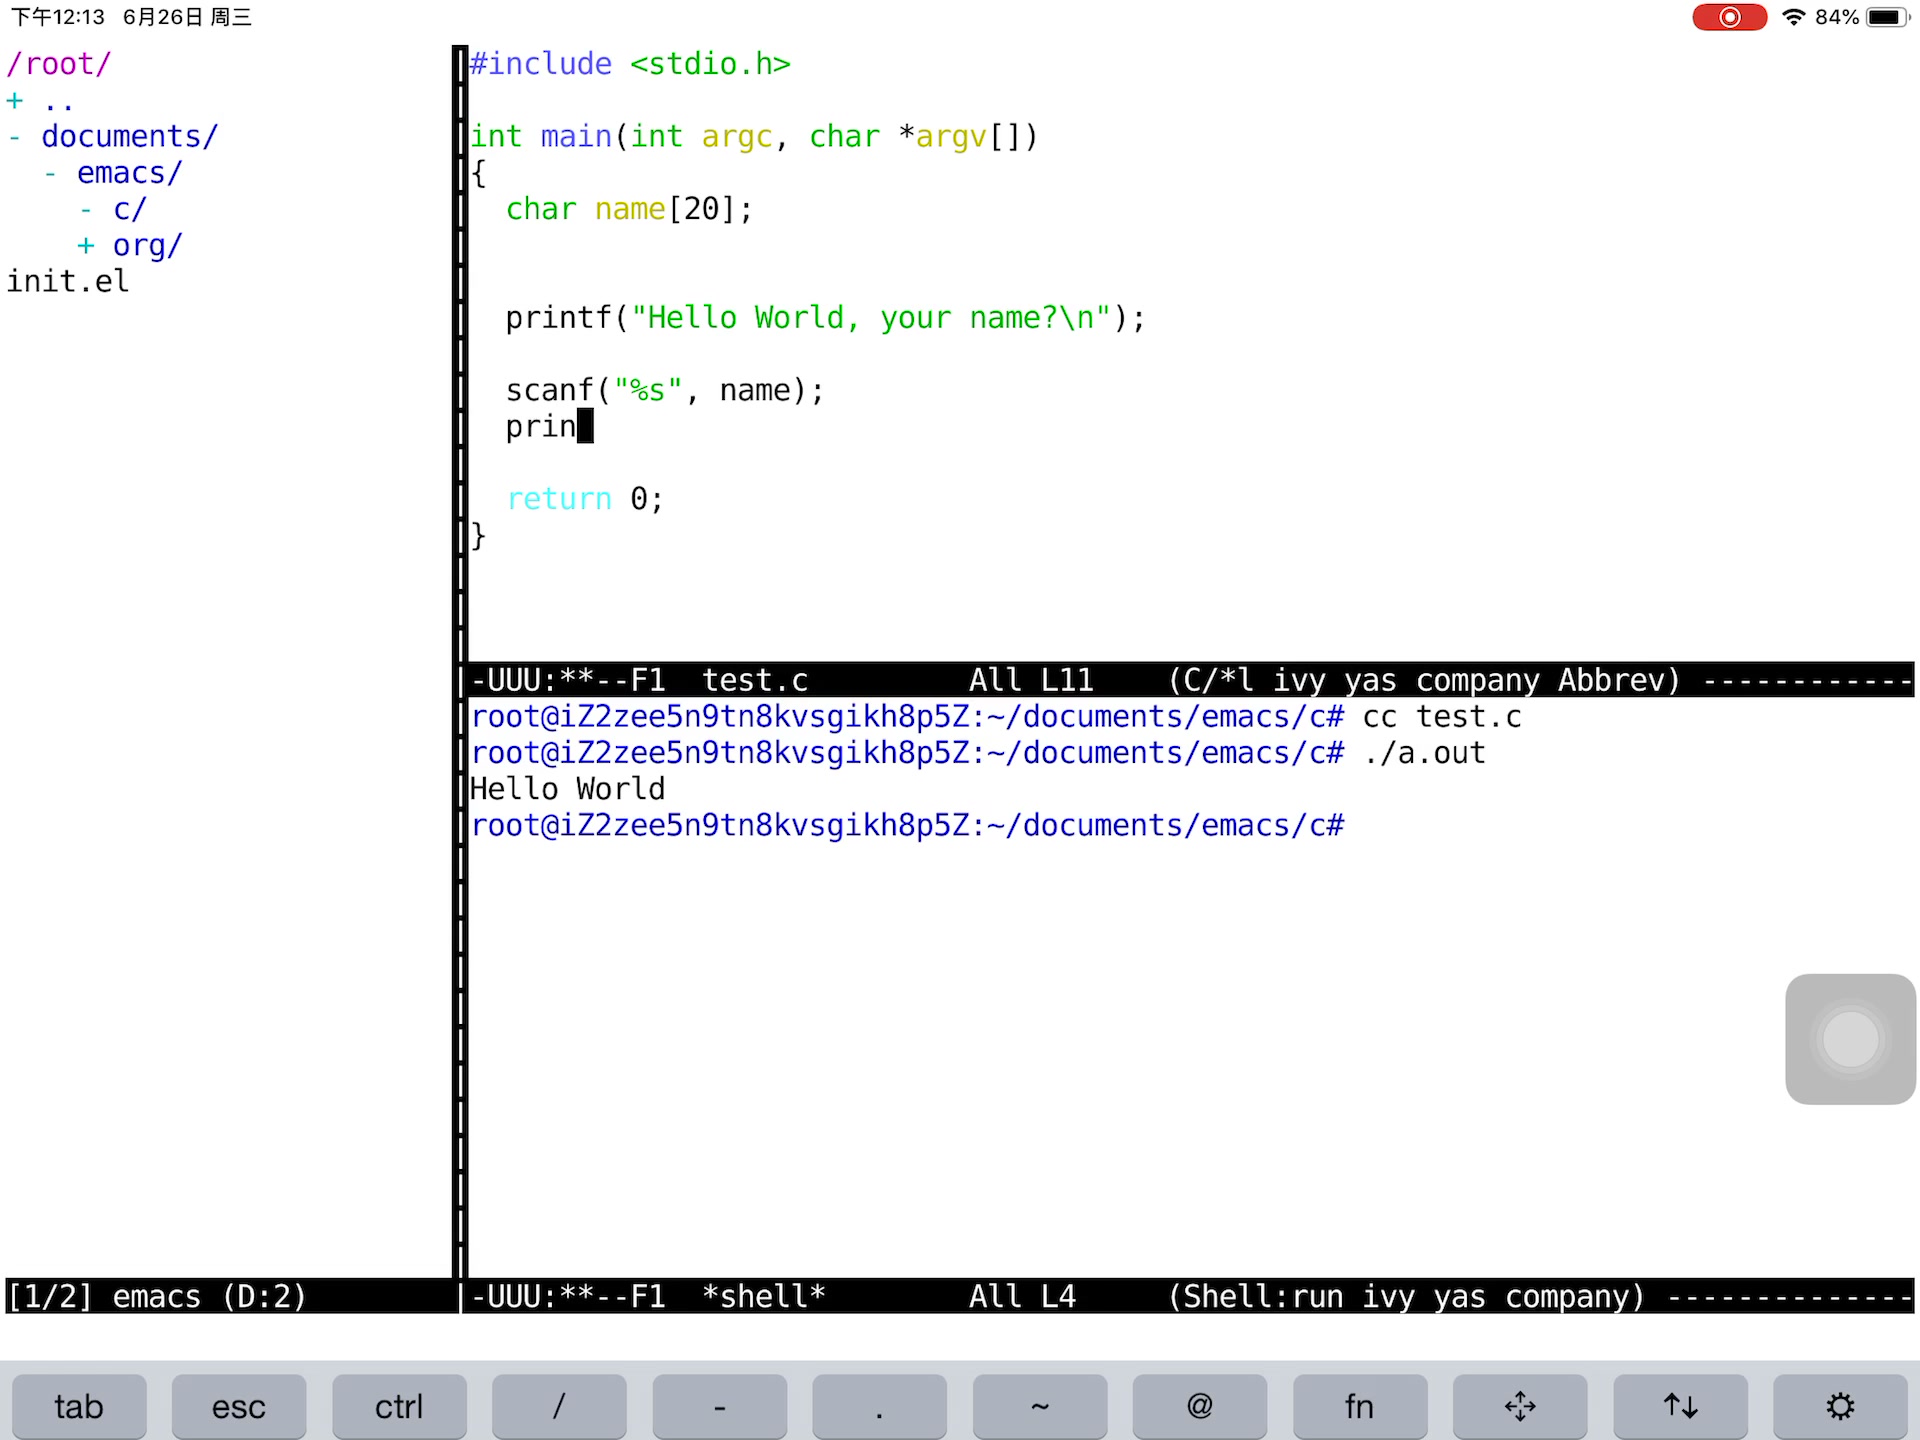Tap the red screen recording indicator
The width and height of the screenshot is (1920, 1440).
pyautogui.click(x=1729, y=17)
